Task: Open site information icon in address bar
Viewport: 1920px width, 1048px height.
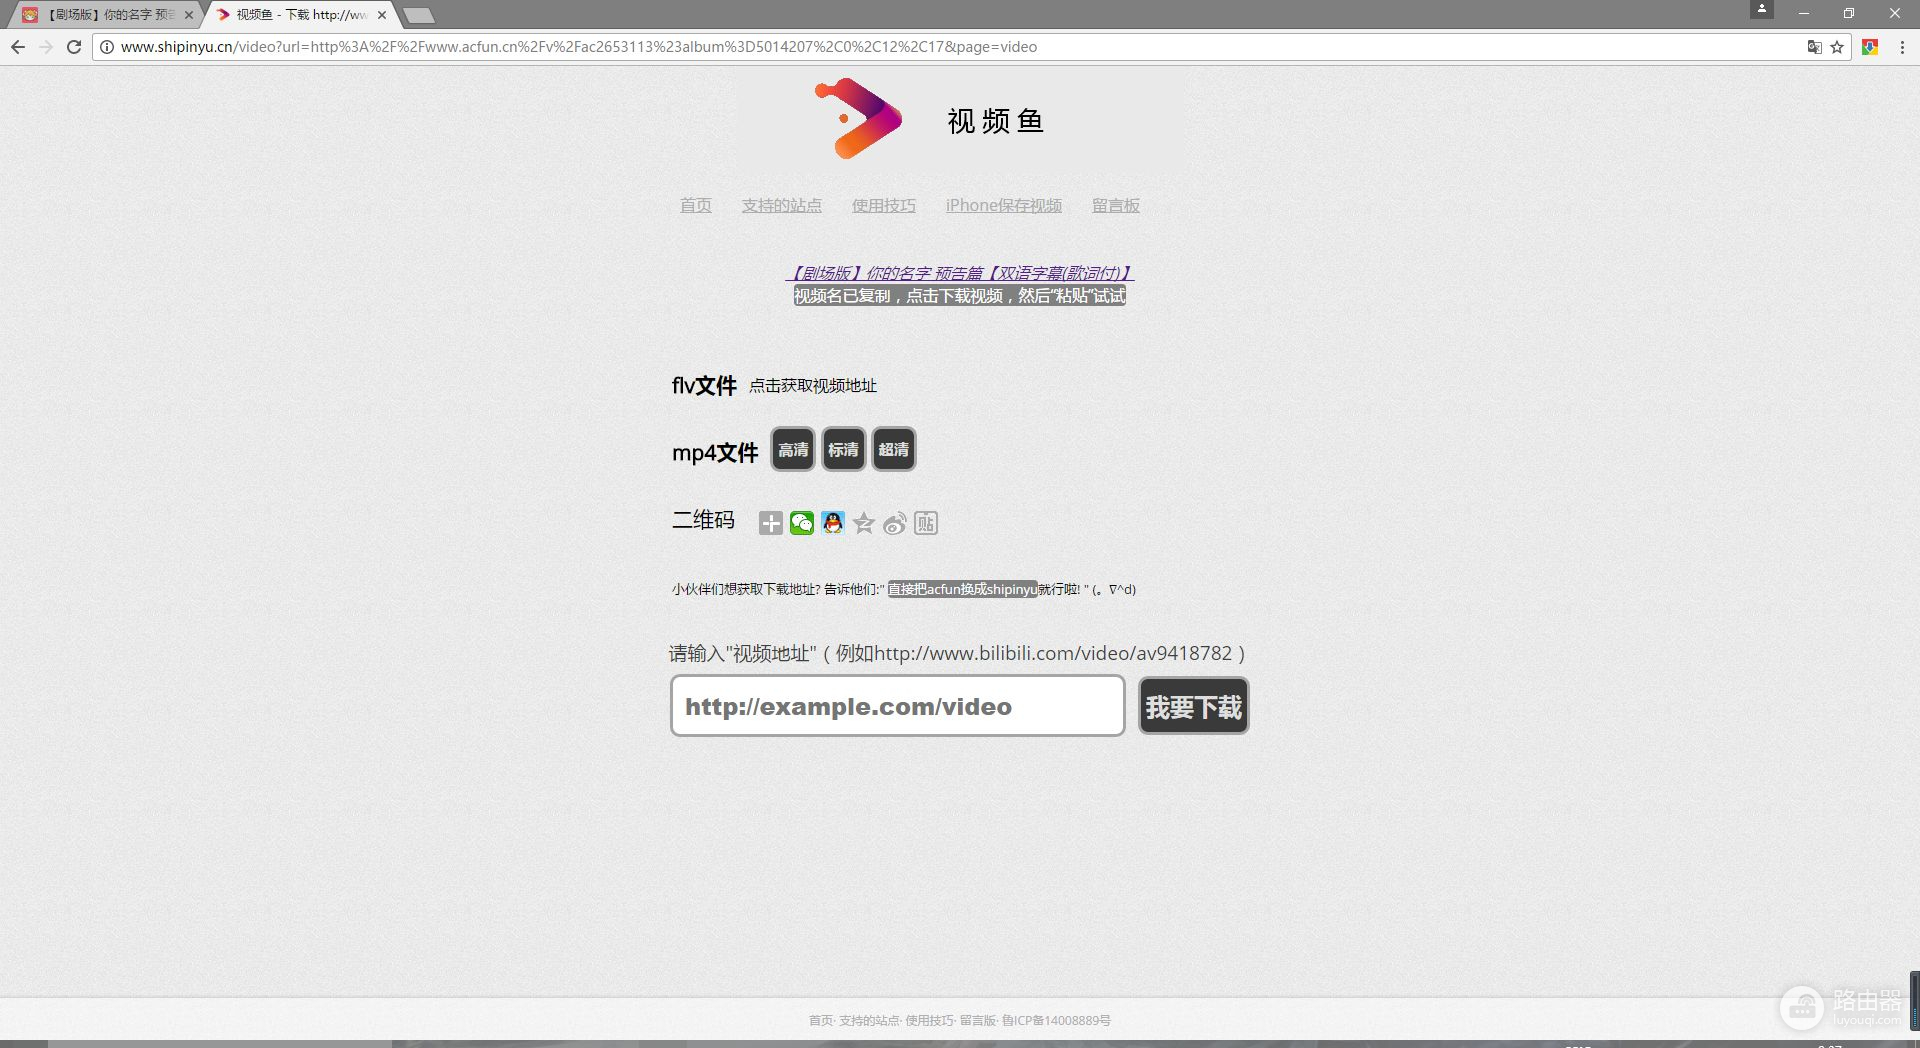Action: coord(107,47)
